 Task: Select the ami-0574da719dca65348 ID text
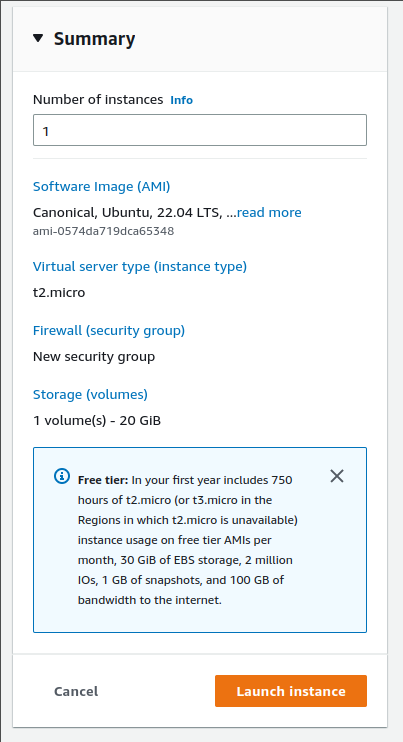pos(104,231)
